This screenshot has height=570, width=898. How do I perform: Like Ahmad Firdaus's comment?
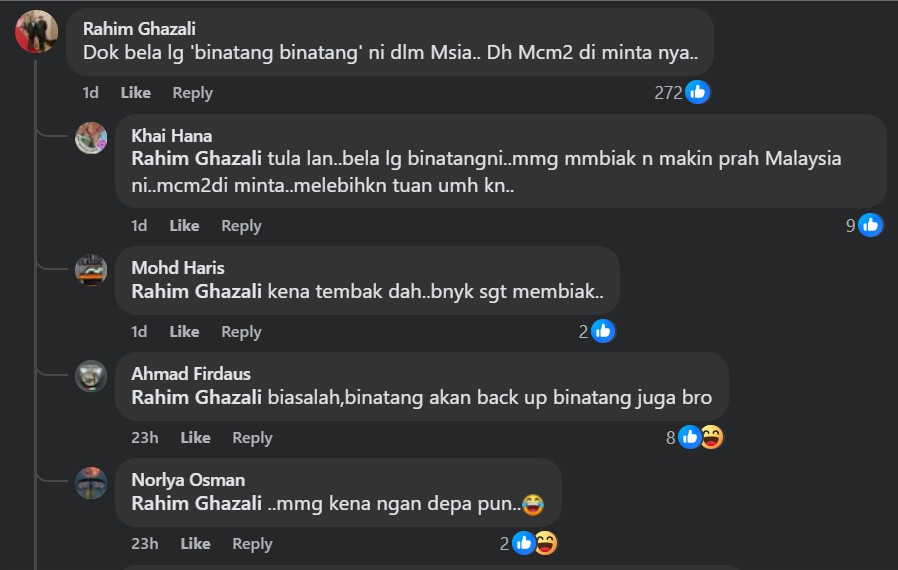coord(195,437)
